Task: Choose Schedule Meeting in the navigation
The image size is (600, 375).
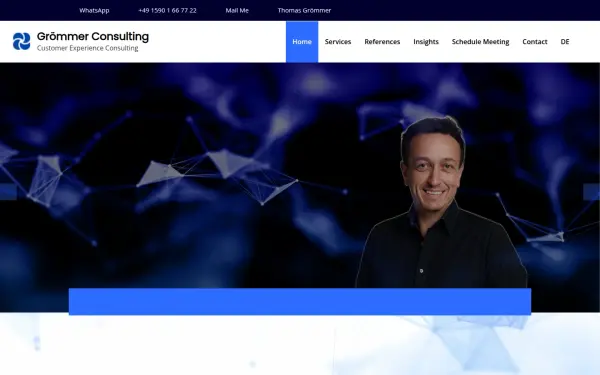Action: coord(480,42)
